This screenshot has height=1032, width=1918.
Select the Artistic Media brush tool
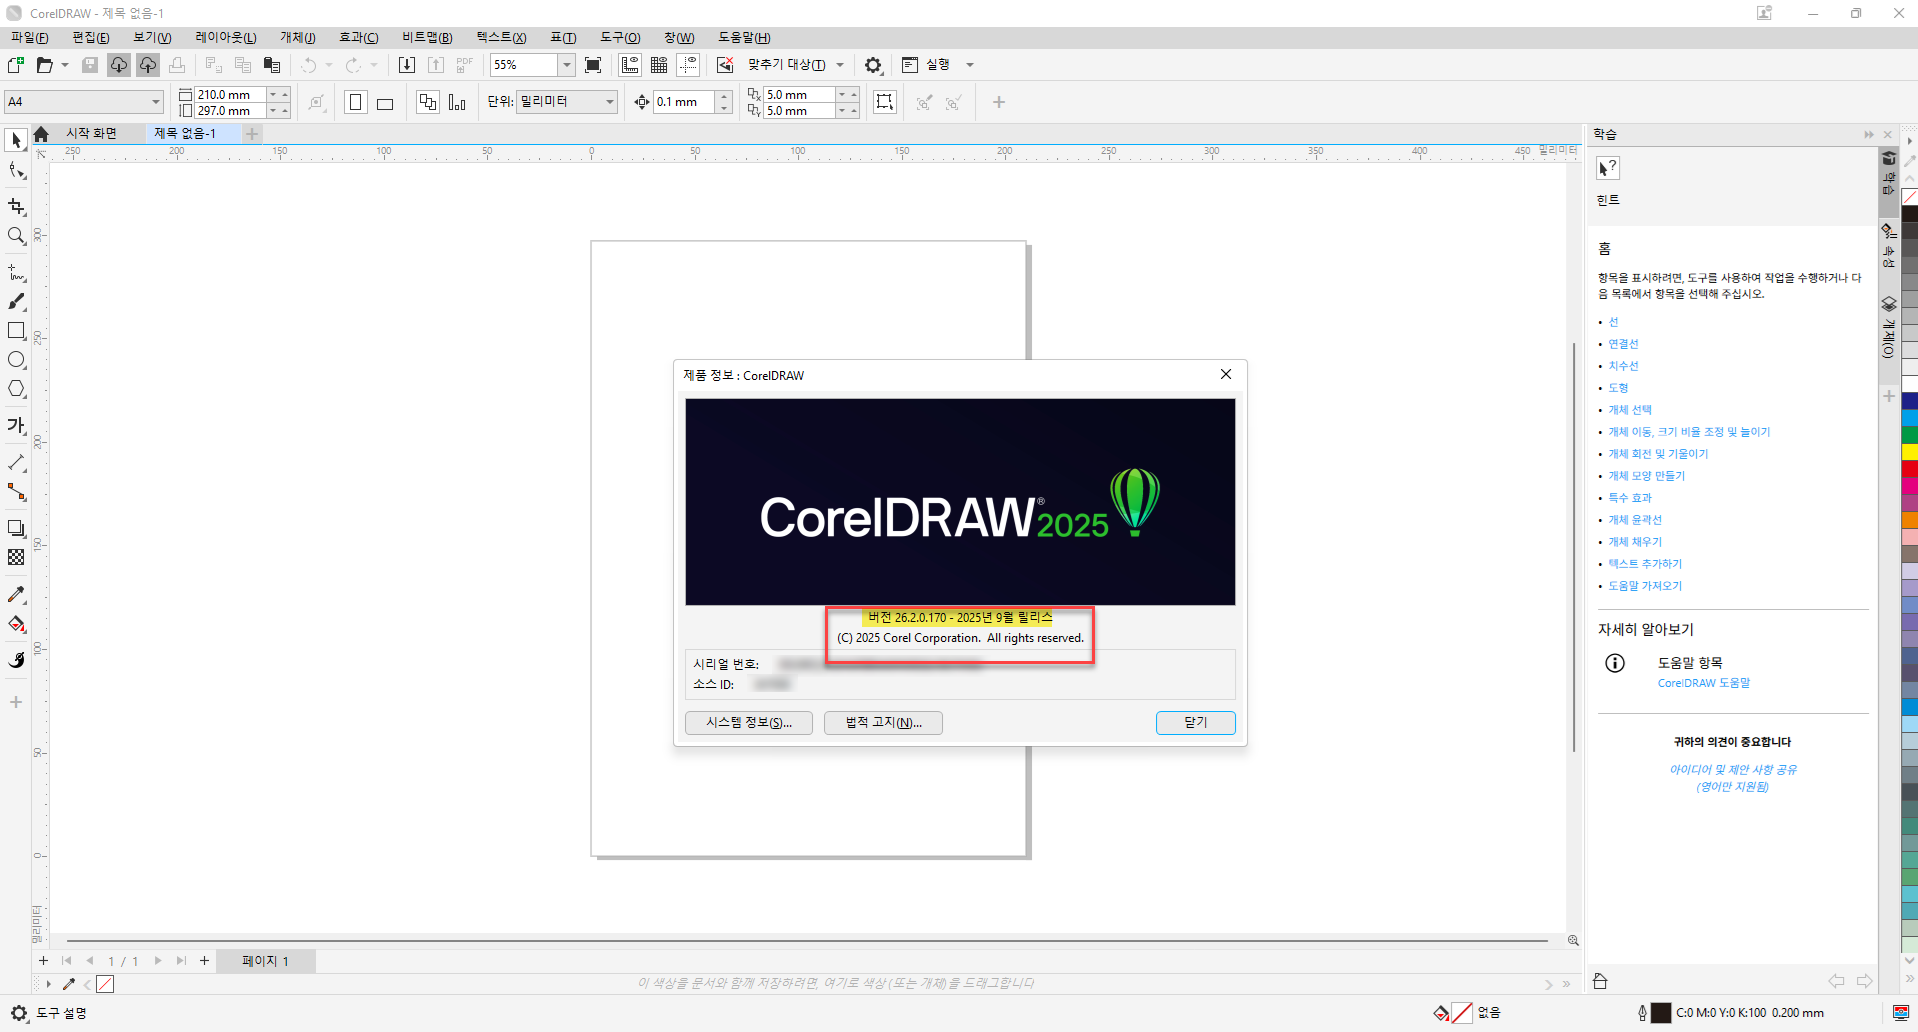tap(16, 301)
